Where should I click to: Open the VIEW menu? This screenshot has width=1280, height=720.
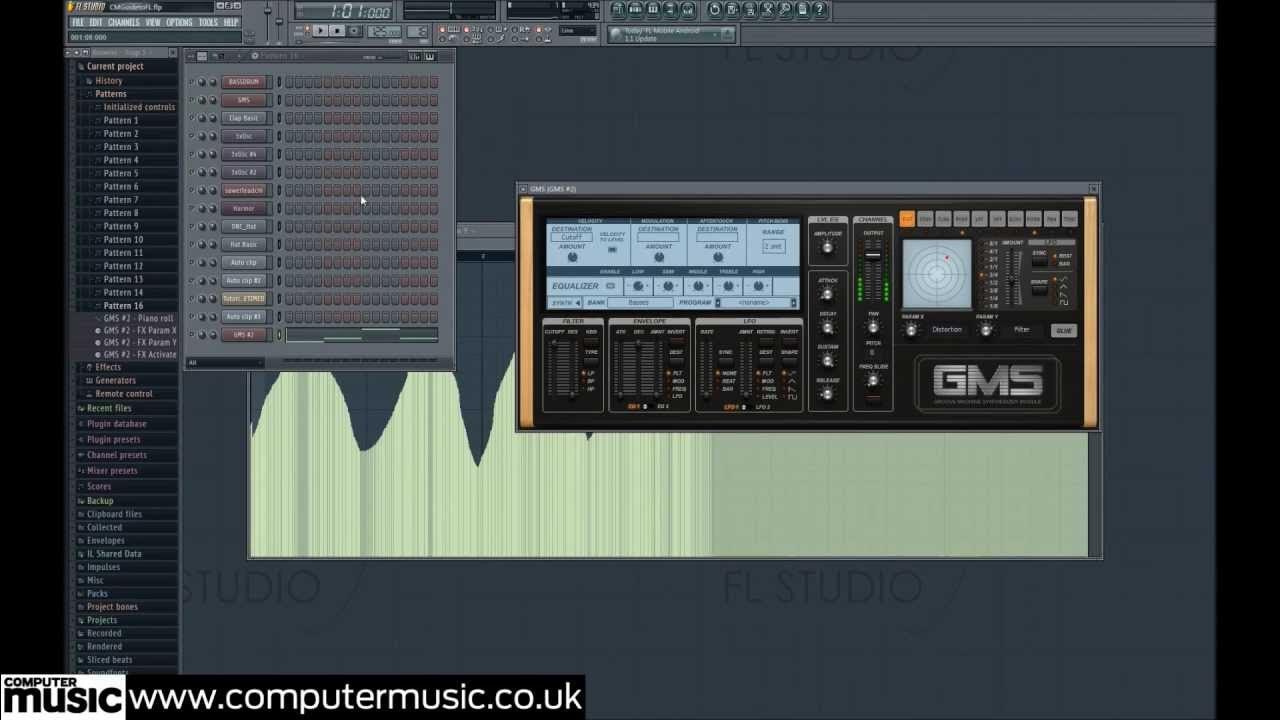153,22
